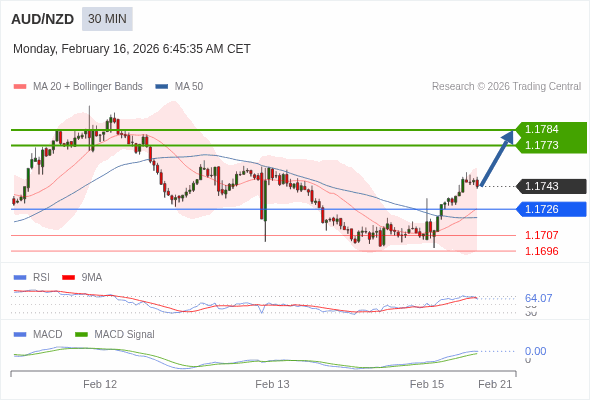
Task: Click the MACD legend swatch
Action: click(x=20, y=335)
